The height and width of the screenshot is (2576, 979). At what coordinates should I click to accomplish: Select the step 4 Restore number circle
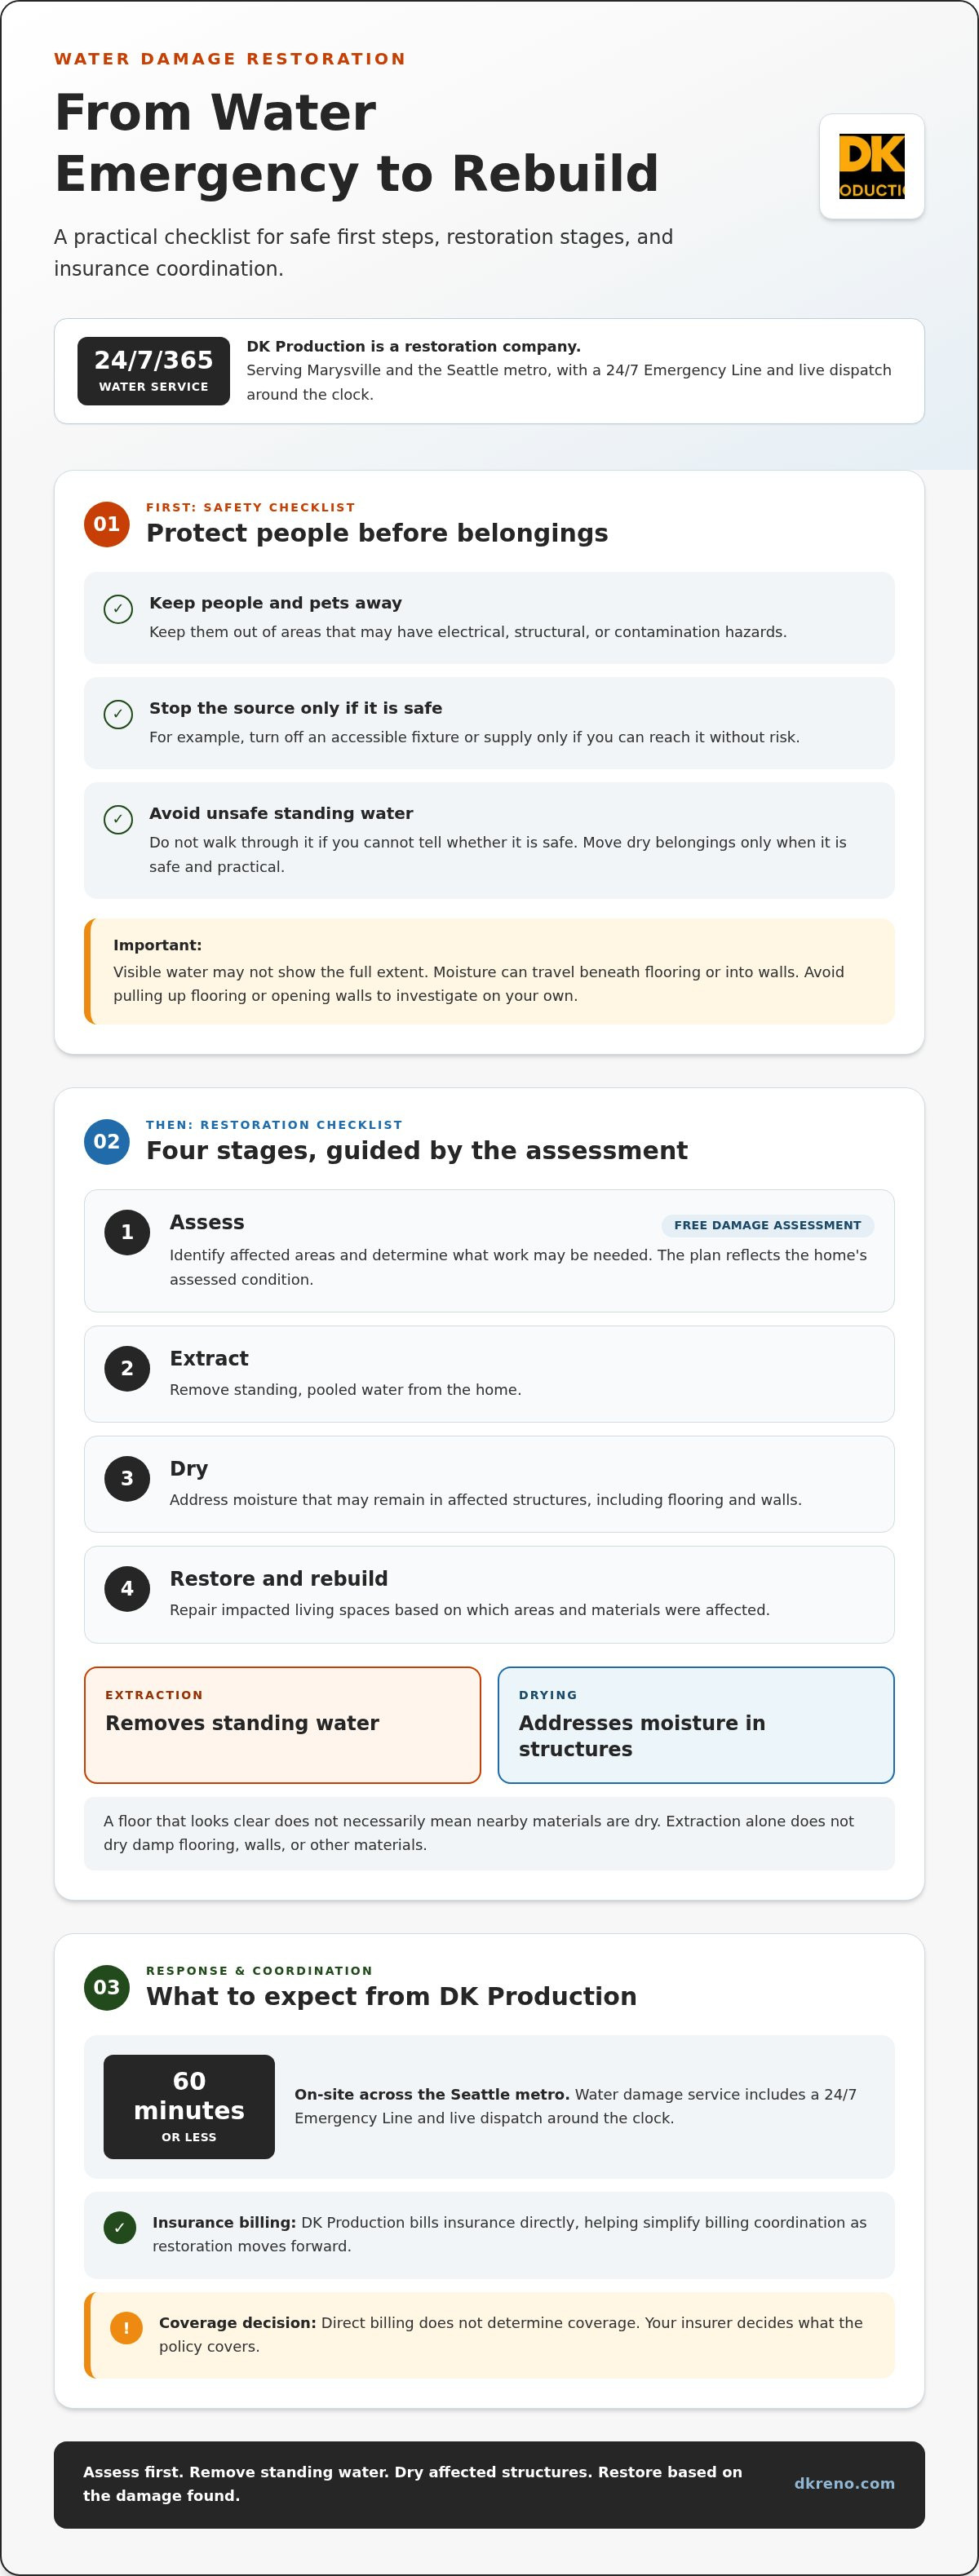127,1588
